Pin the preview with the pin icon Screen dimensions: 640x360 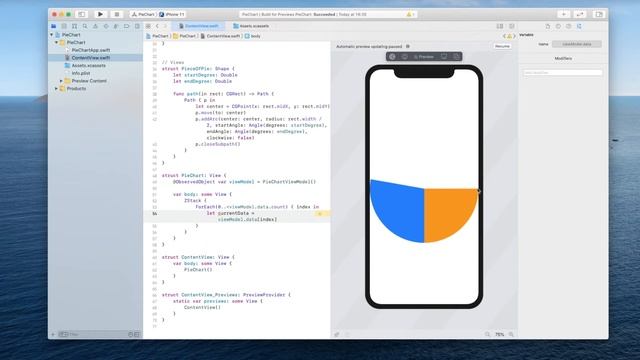point(337,334)
